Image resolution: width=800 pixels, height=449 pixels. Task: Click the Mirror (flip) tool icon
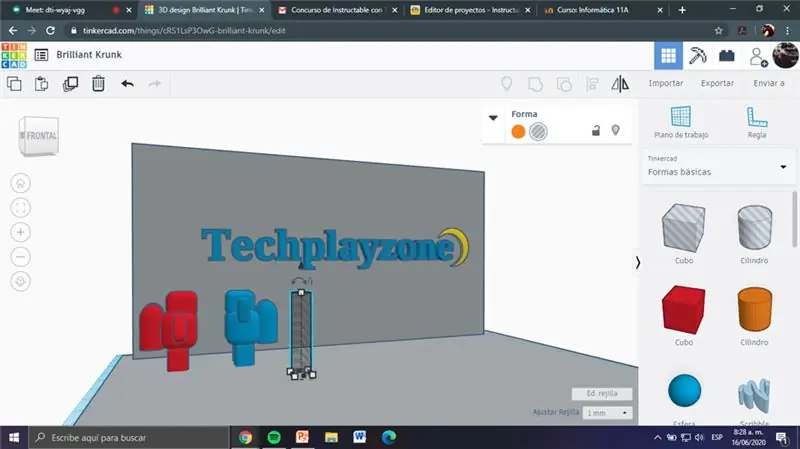(x=620, y=84)
